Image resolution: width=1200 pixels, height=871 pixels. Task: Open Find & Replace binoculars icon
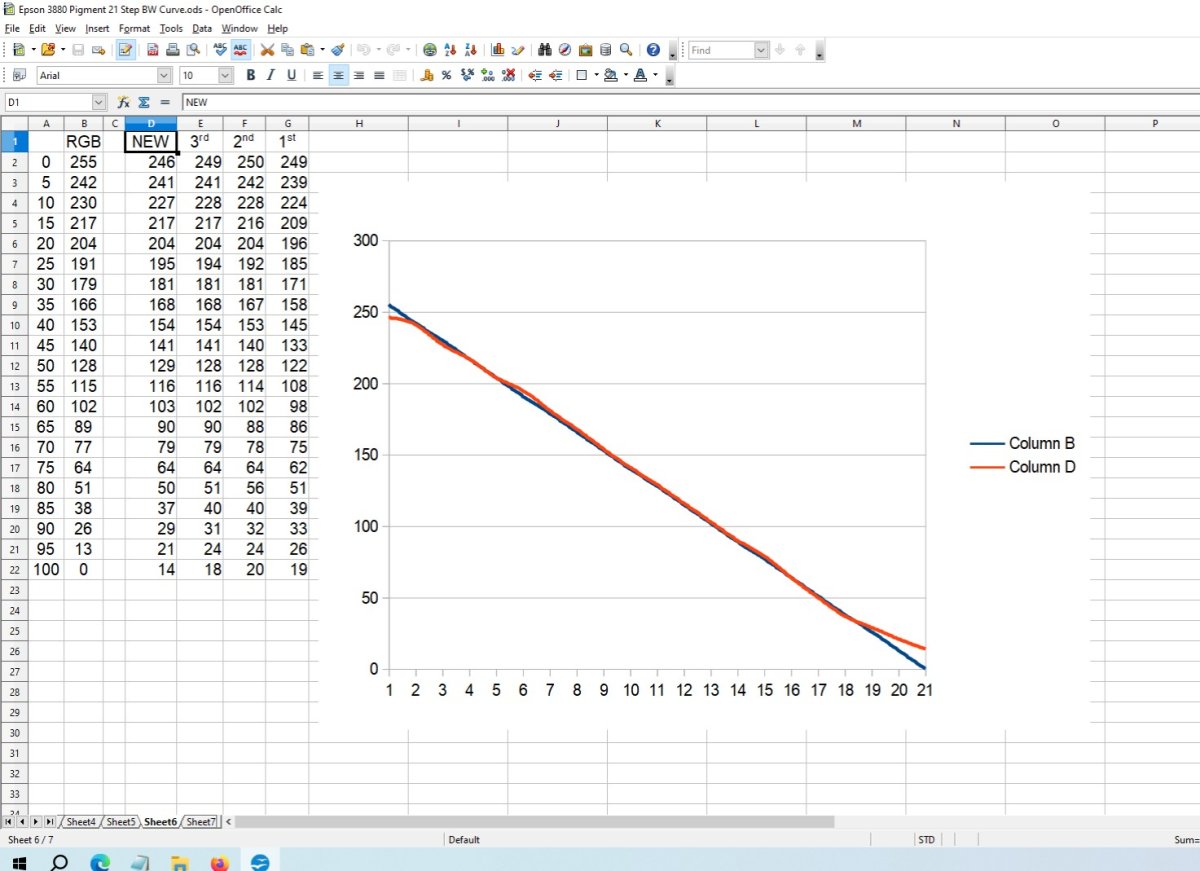(x=545, y=50)
